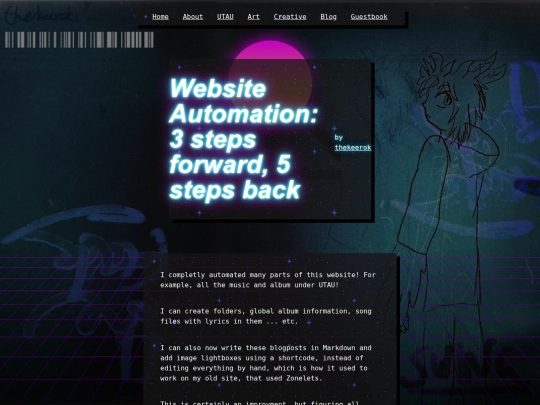540x405 pixels.
Task: Click the barcode graphic under logo
Action: click(79, 40)
